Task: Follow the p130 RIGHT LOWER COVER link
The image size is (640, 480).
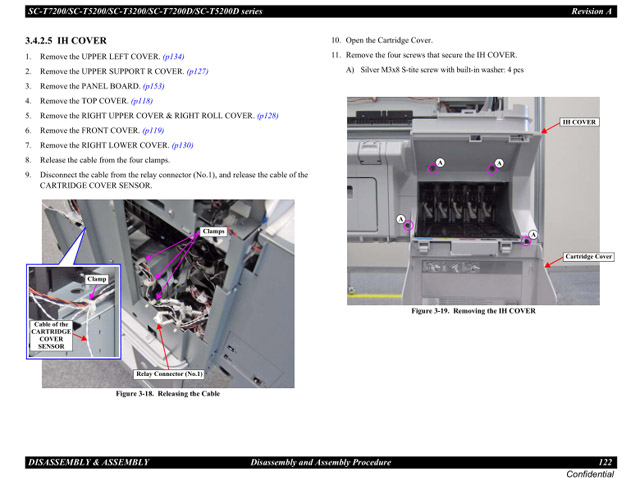Action: (x=182, y=145)
